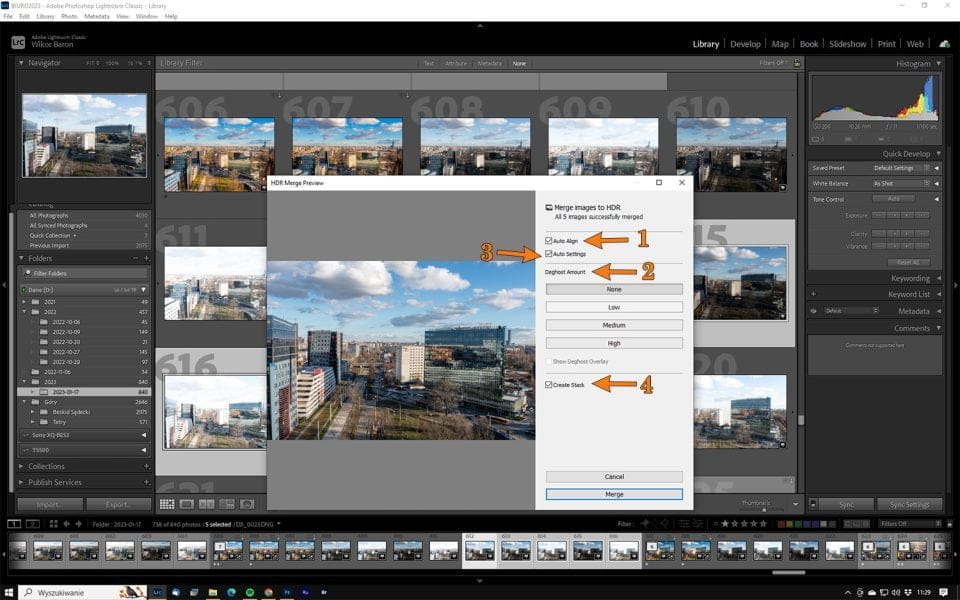Switch to Loupe view icon

coord(186,503)
